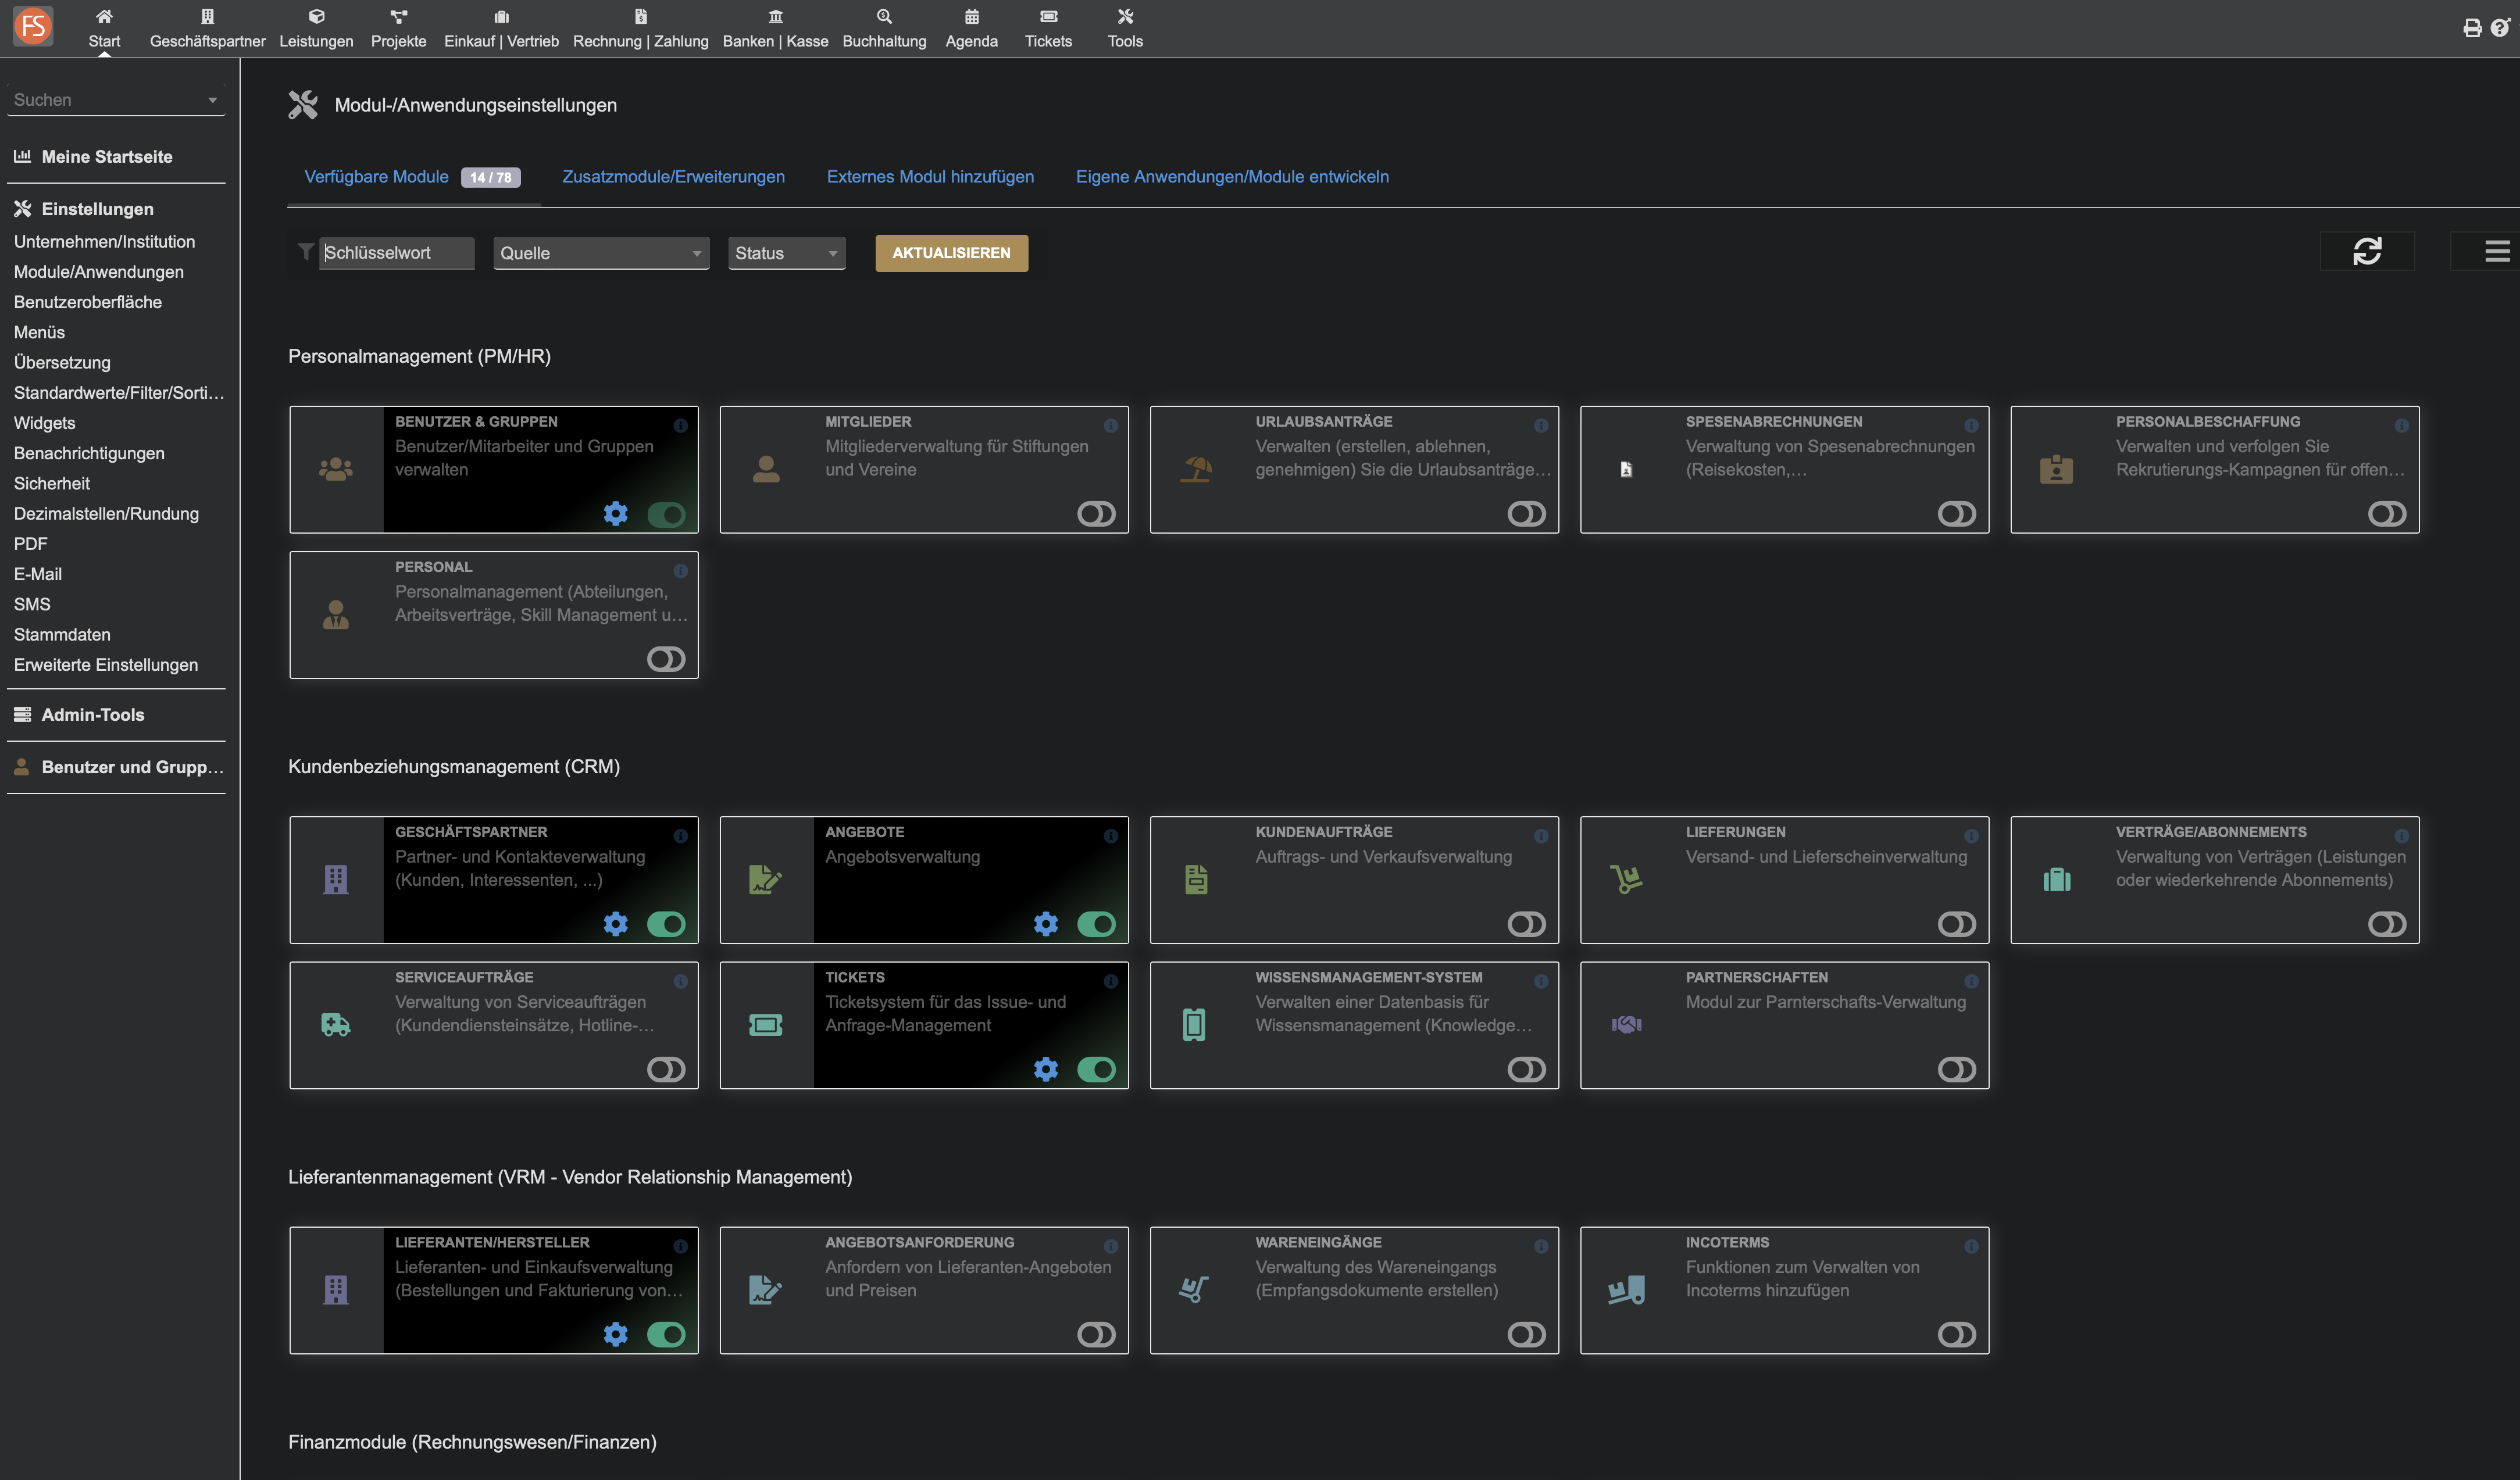Viewport: 2520px width, 1480px height.
Task: Click info icon on Urlaubsanträge card
Action: click(1541, 425)
